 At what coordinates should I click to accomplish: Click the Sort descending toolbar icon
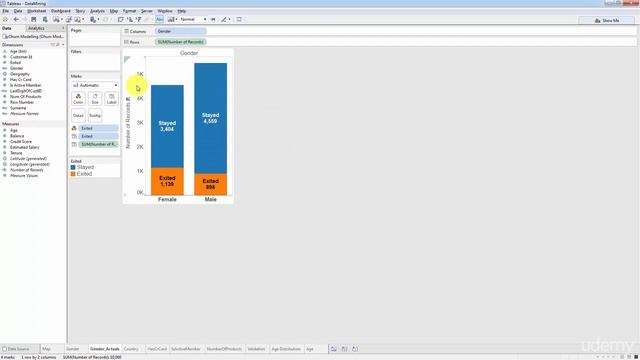138,19
